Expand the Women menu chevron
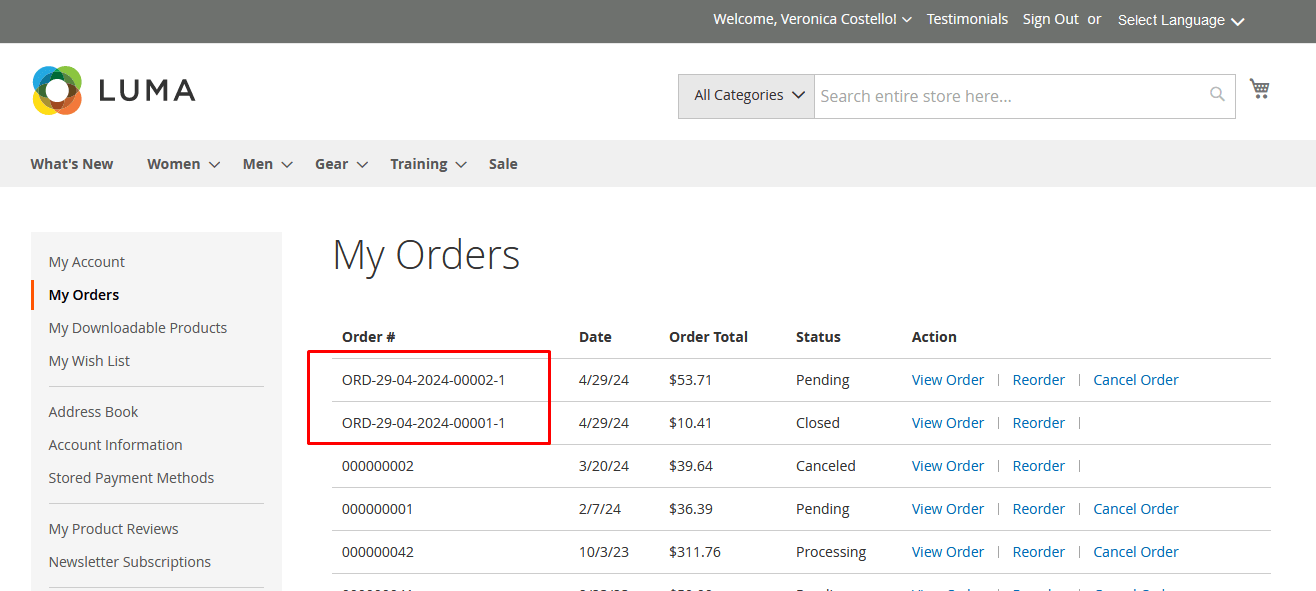Screen dimensions: 1316x591 pos(214,165)
